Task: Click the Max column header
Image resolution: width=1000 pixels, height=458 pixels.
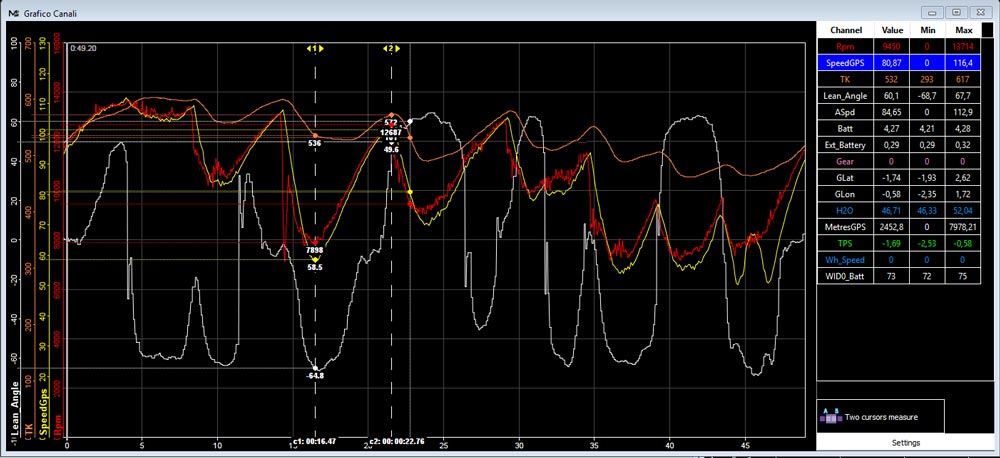Action: pos(964,30)
